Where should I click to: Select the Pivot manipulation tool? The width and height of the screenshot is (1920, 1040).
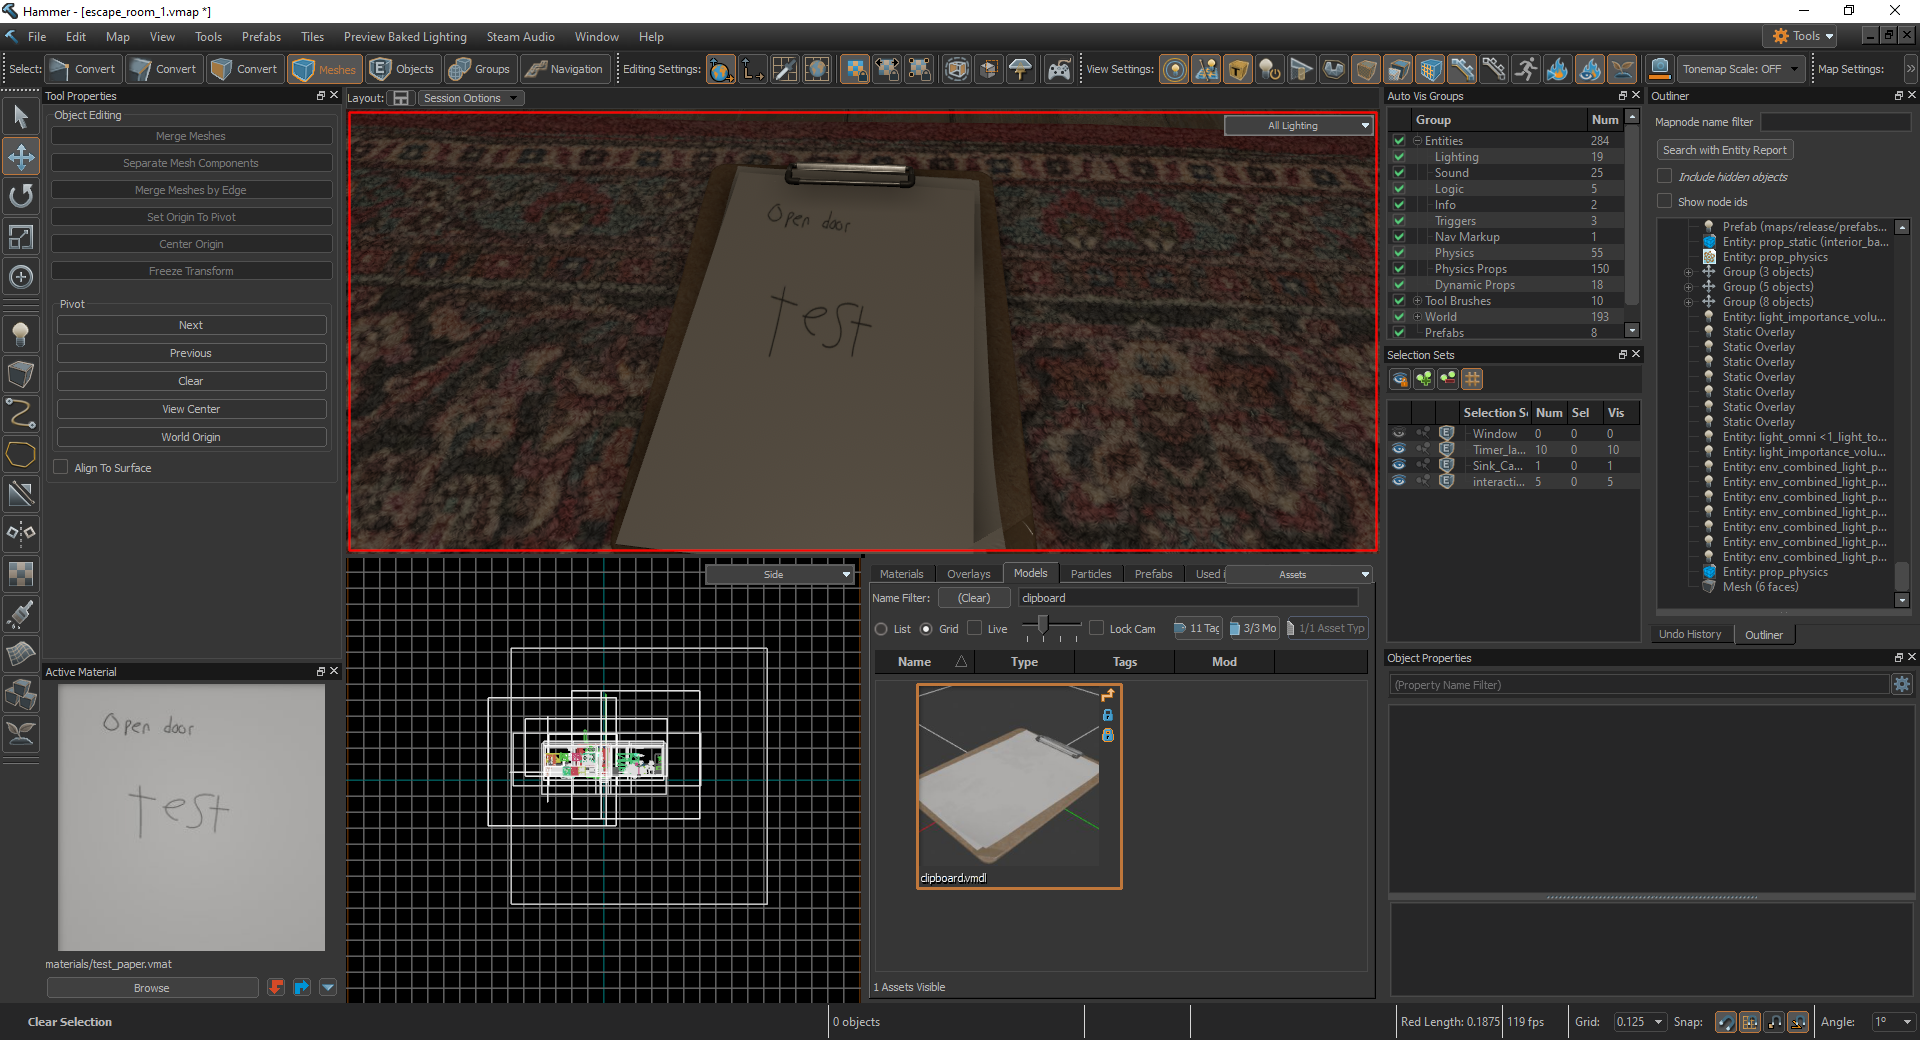pos(21,277)
